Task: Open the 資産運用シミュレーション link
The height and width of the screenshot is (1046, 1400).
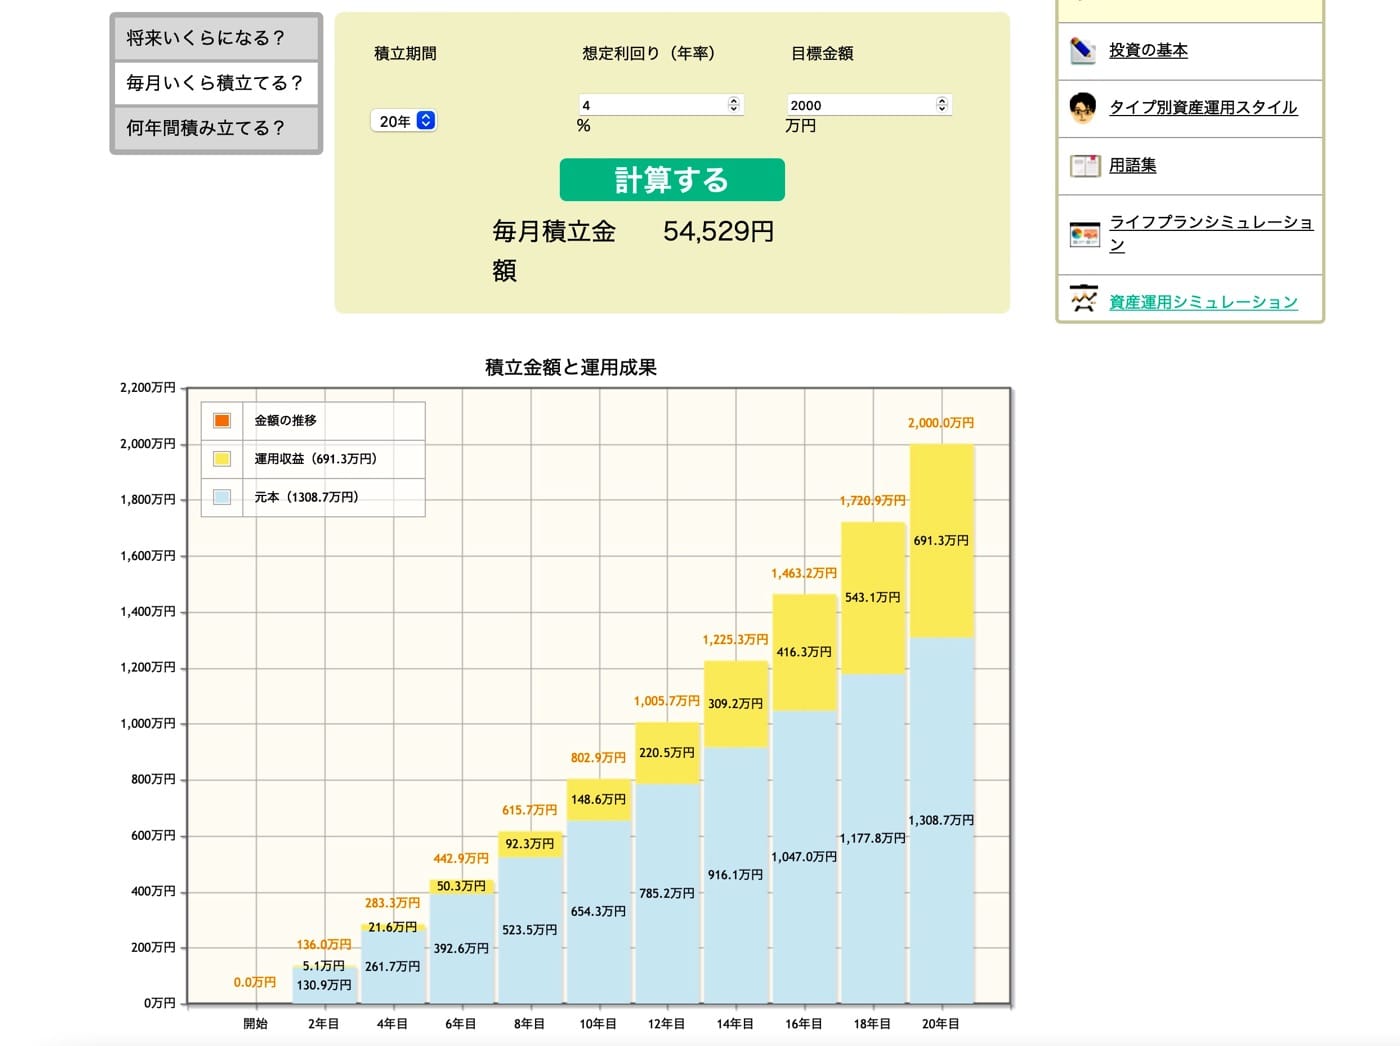Action: 1203,302
